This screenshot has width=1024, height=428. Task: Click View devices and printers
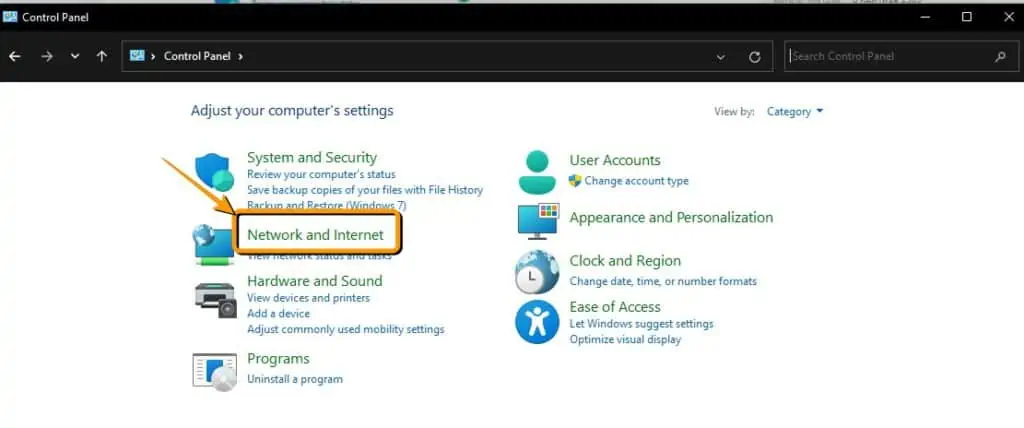coord(308,298)
